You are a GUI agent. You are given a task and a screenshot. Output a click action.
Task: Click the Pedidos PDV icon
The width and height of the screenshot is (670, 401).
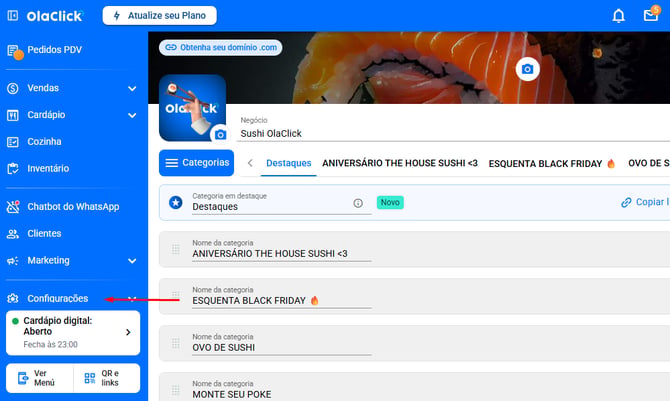[13, 50]
